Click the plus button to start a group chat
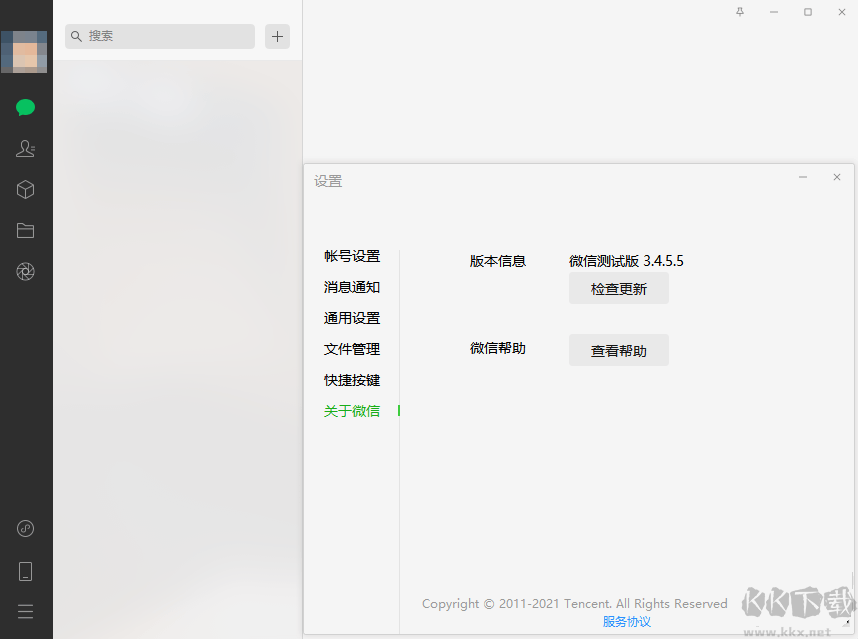The height and width of the screenshot is (639, 858). tap(277, 36)
